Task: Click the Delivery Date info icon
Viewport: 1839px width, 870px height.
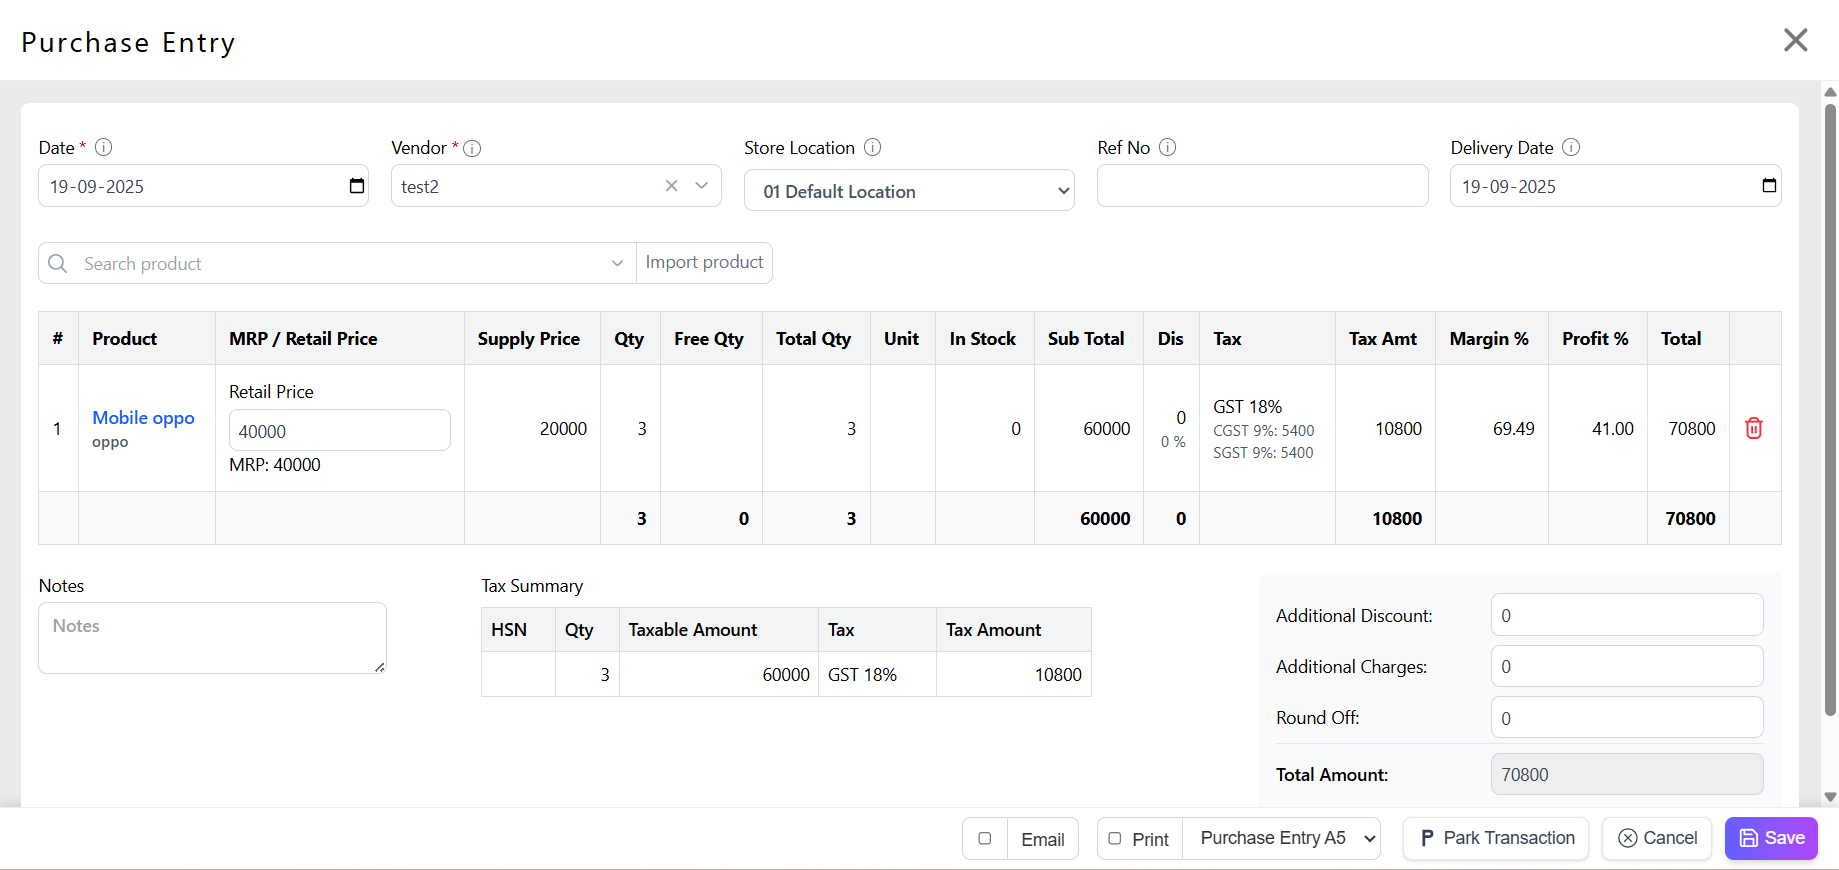Action: 1571,147
